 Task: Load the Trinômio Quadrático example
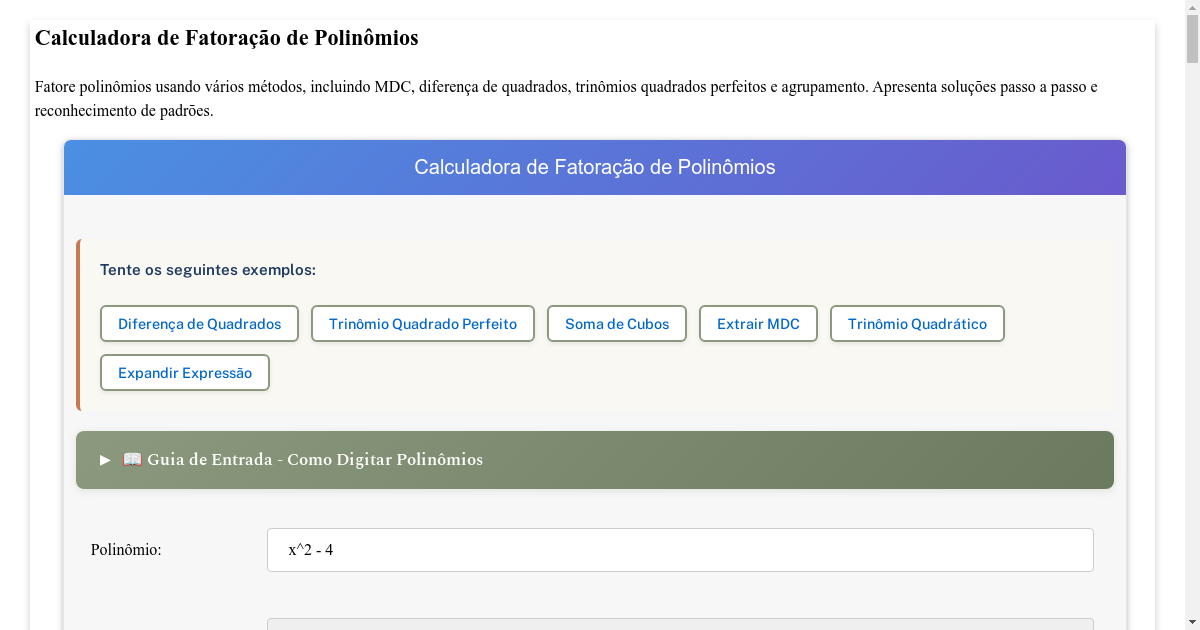[x=916, y=323]
